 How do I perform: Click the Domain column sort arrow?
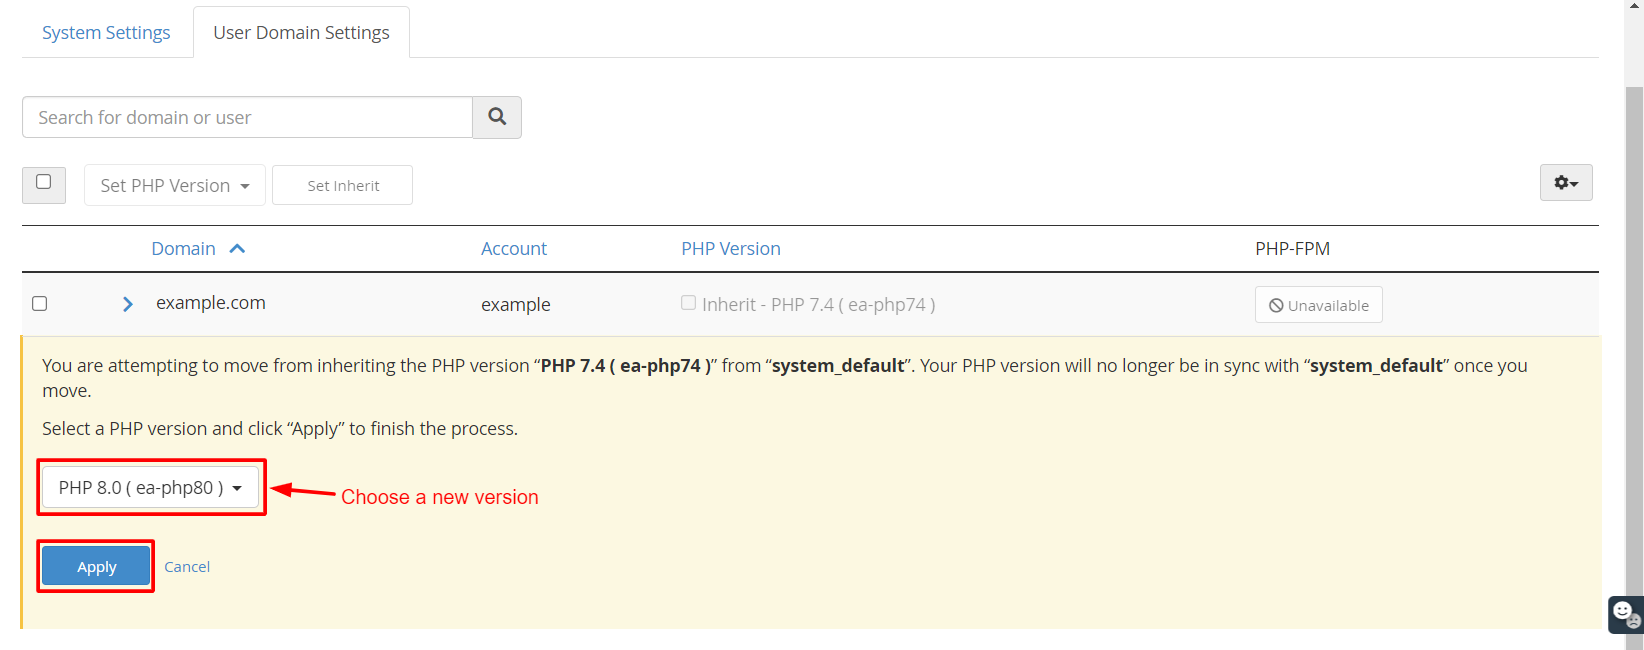(237, 249)
